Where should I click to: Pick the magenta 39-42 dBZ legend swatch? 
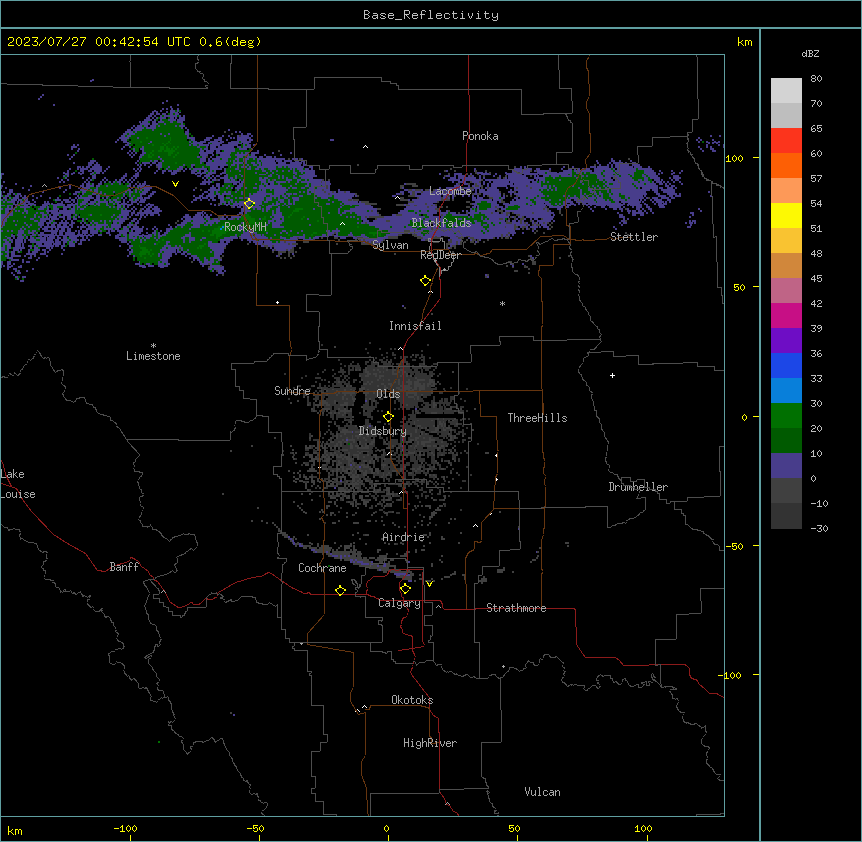pos(786,315)
